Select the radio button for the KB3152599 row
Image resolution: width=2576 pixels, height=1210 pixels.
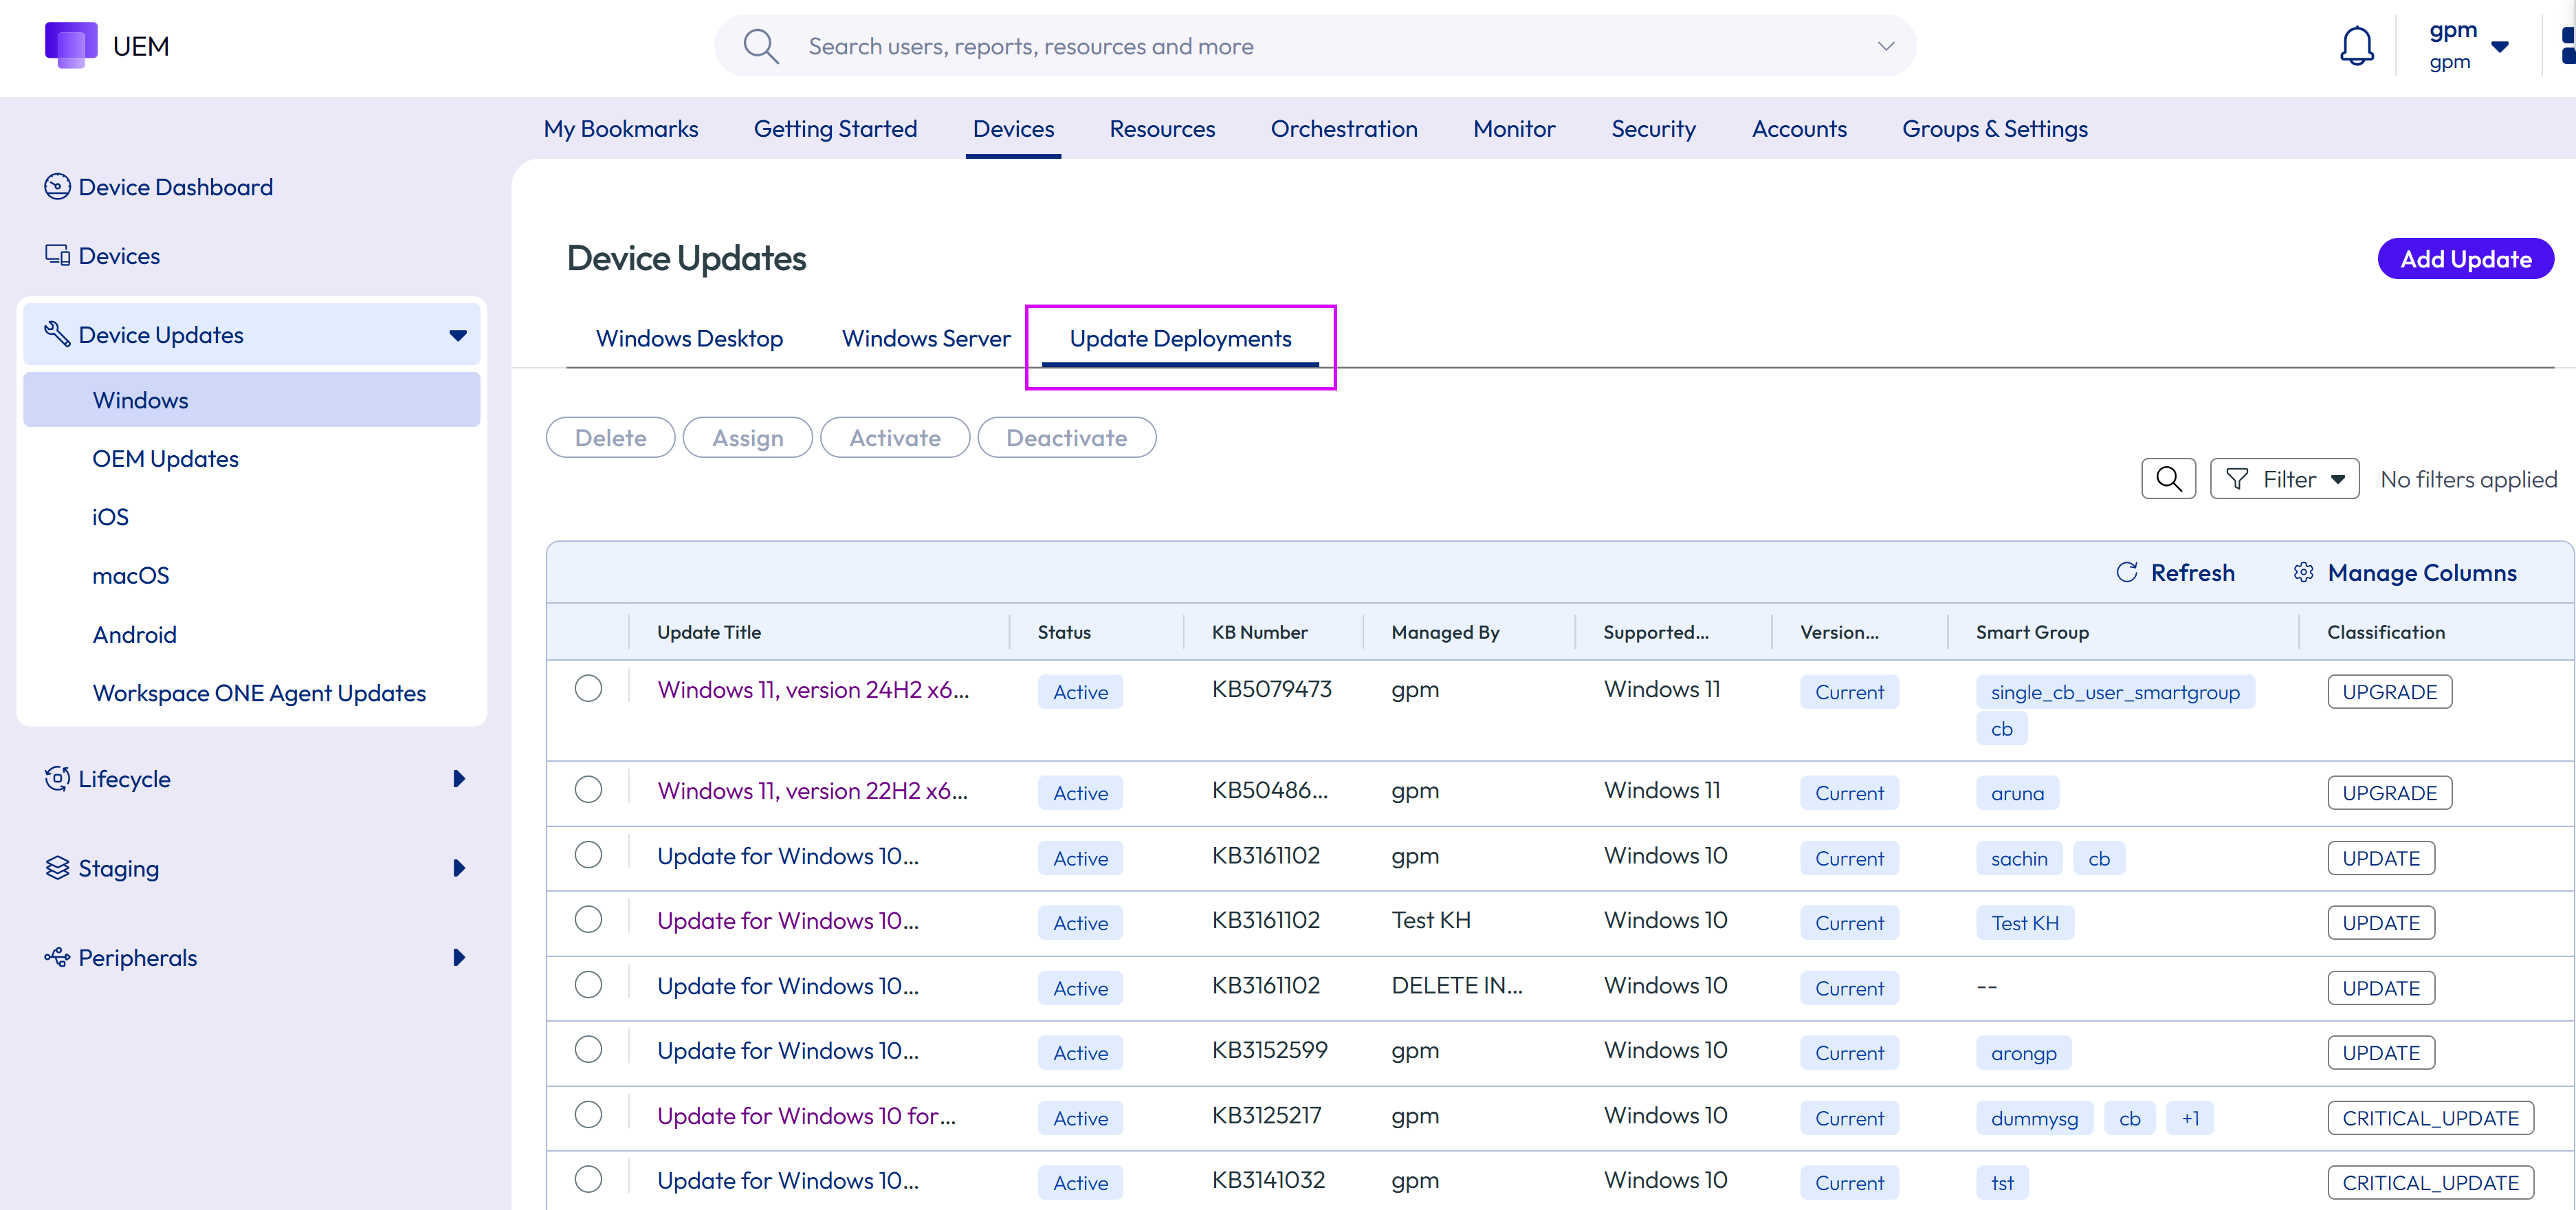(588, 1049)
